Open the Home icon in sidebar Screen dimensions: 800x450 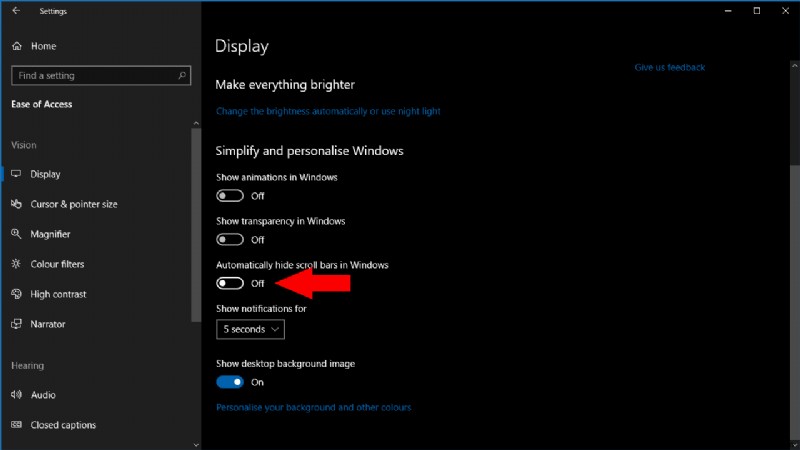coord(17,46)
